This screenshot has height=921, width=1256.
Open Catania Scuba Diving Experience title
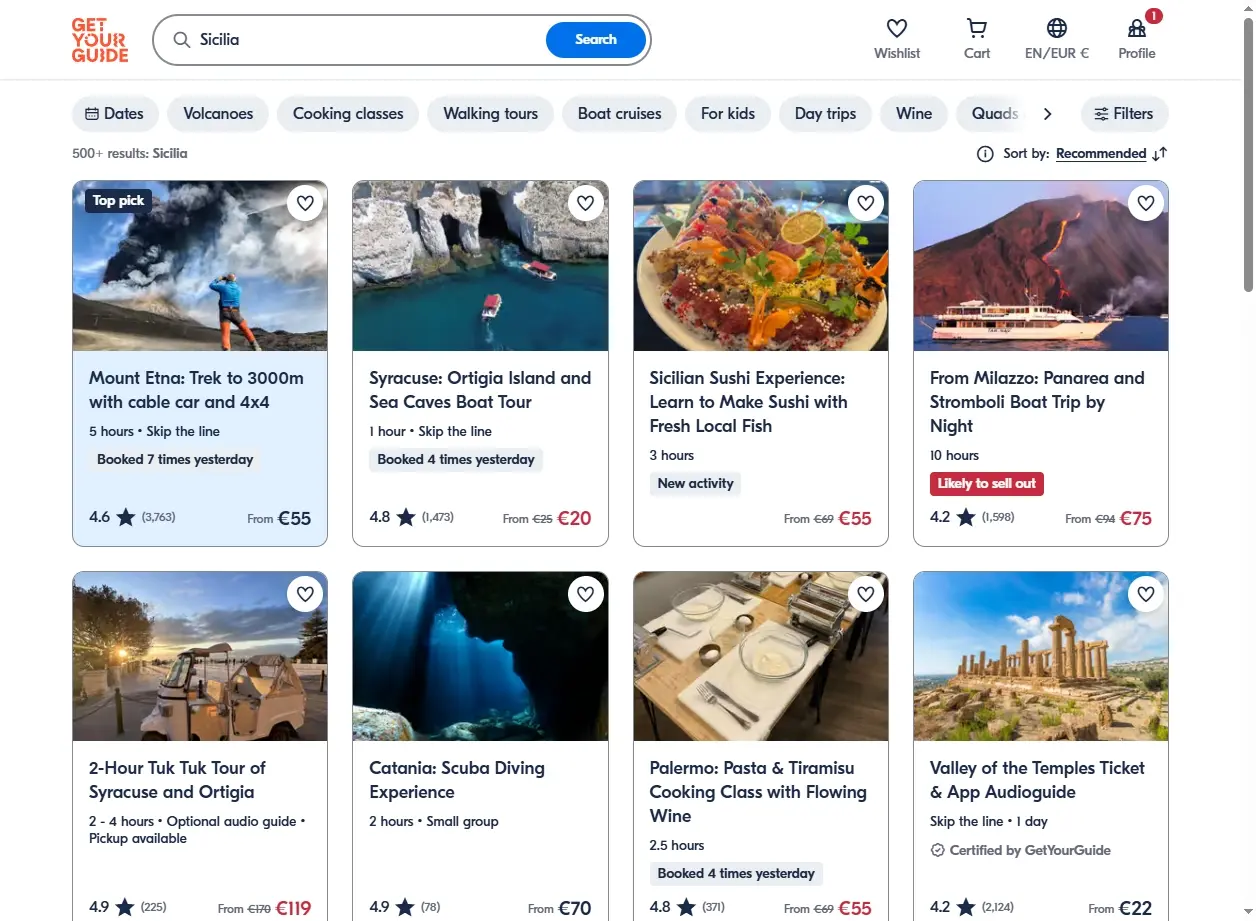coord(457,780)
